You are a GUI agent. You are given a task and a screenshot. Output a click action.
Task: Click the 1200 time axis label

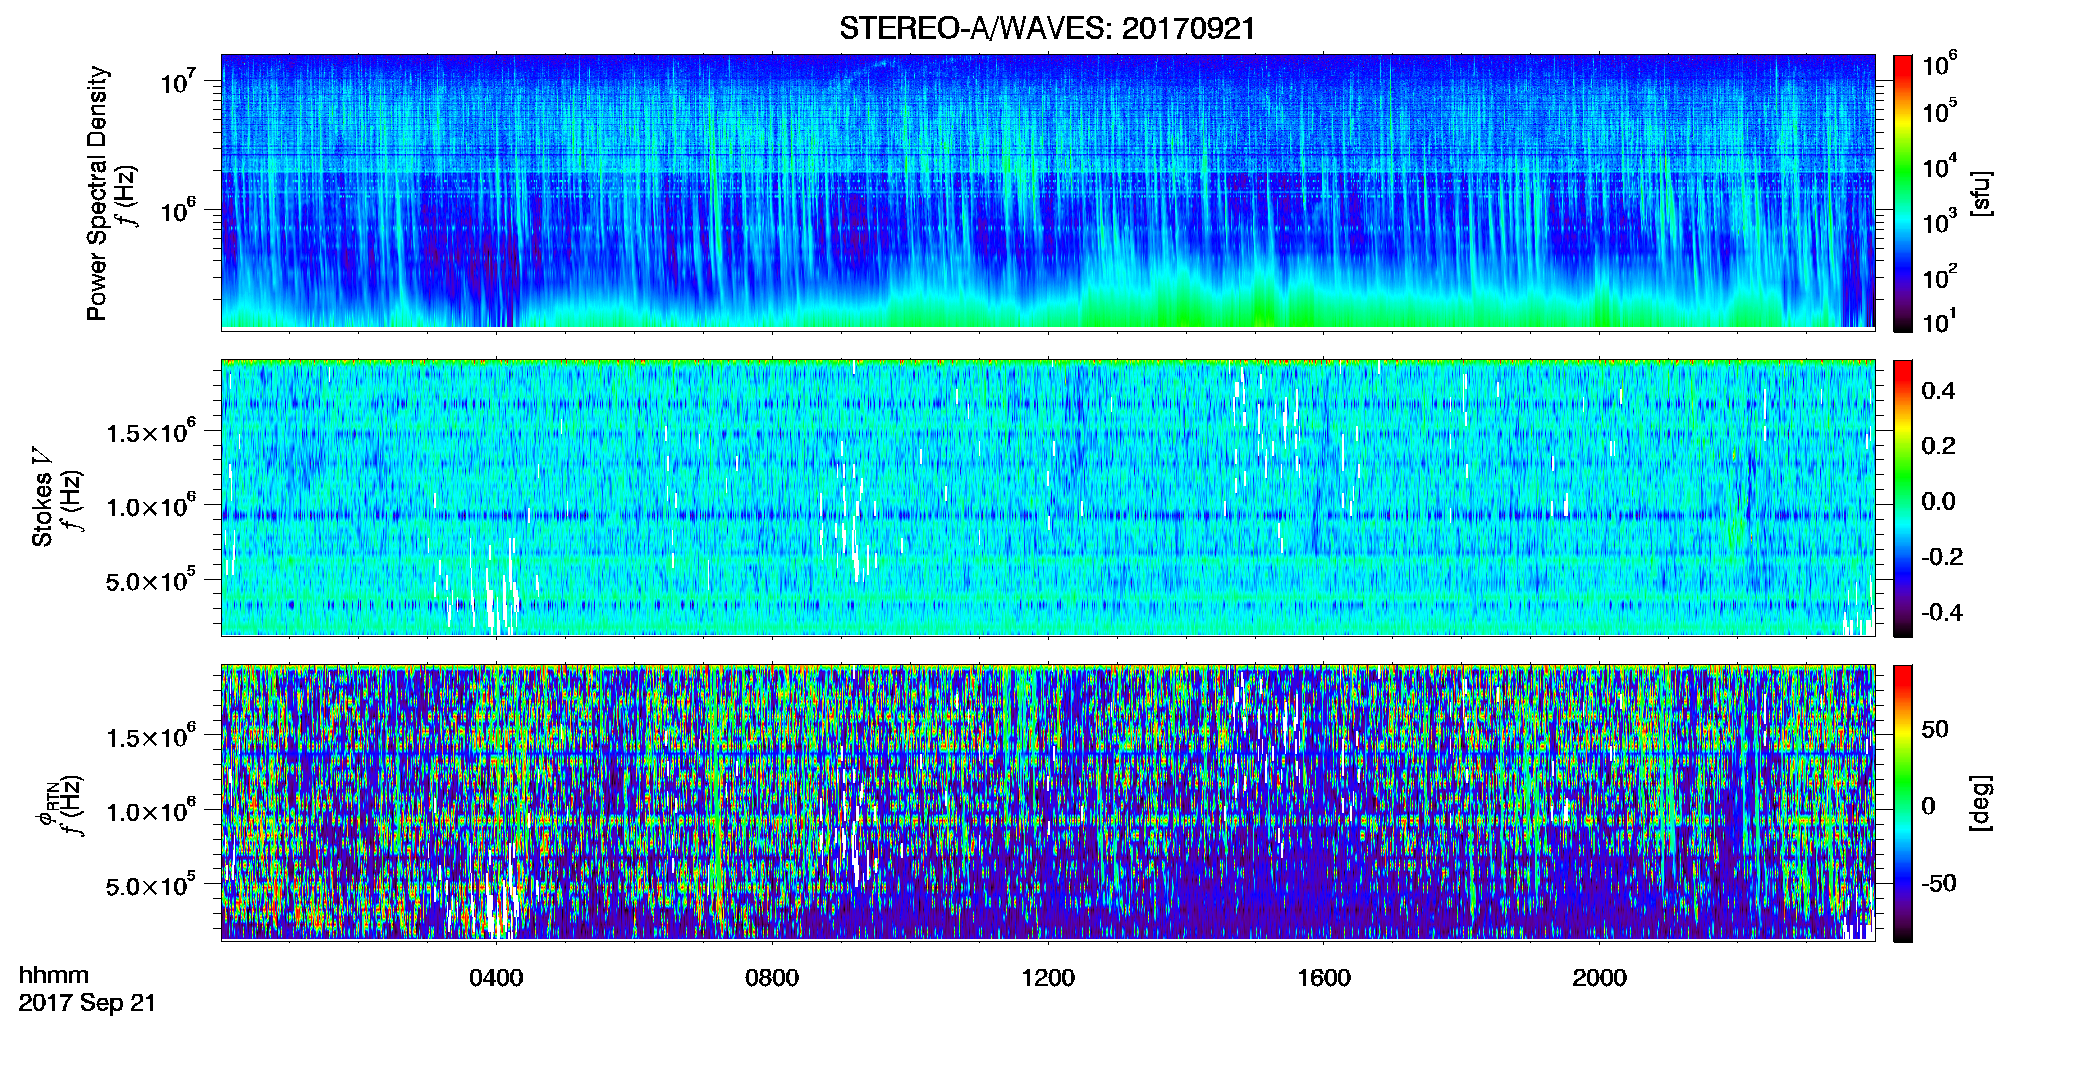pos(1048,977)
